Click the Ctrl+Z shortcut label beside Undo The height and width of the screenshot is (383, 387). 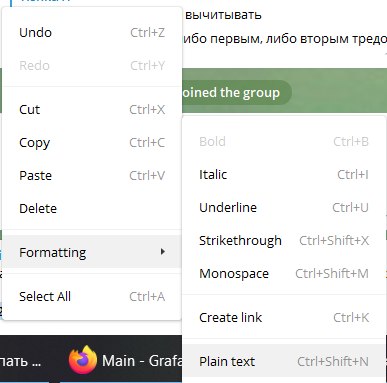tap(147, 33)
